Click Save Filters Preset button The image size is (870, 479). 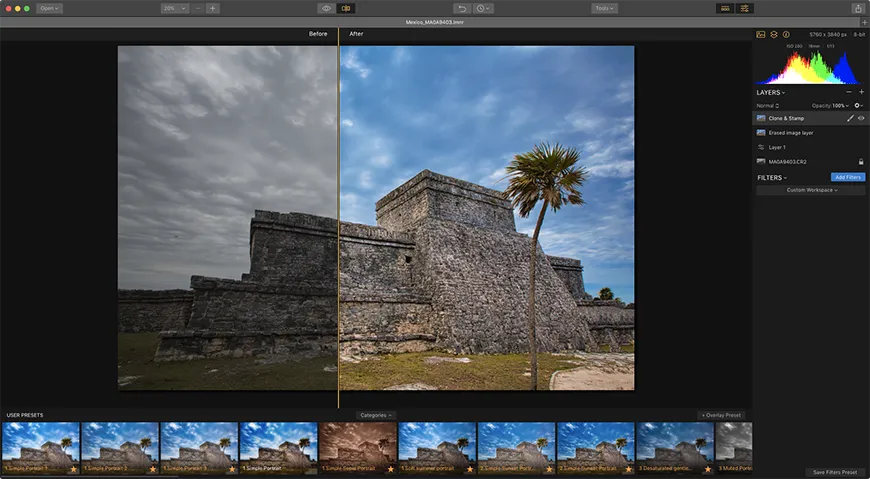tap(834, 472)
